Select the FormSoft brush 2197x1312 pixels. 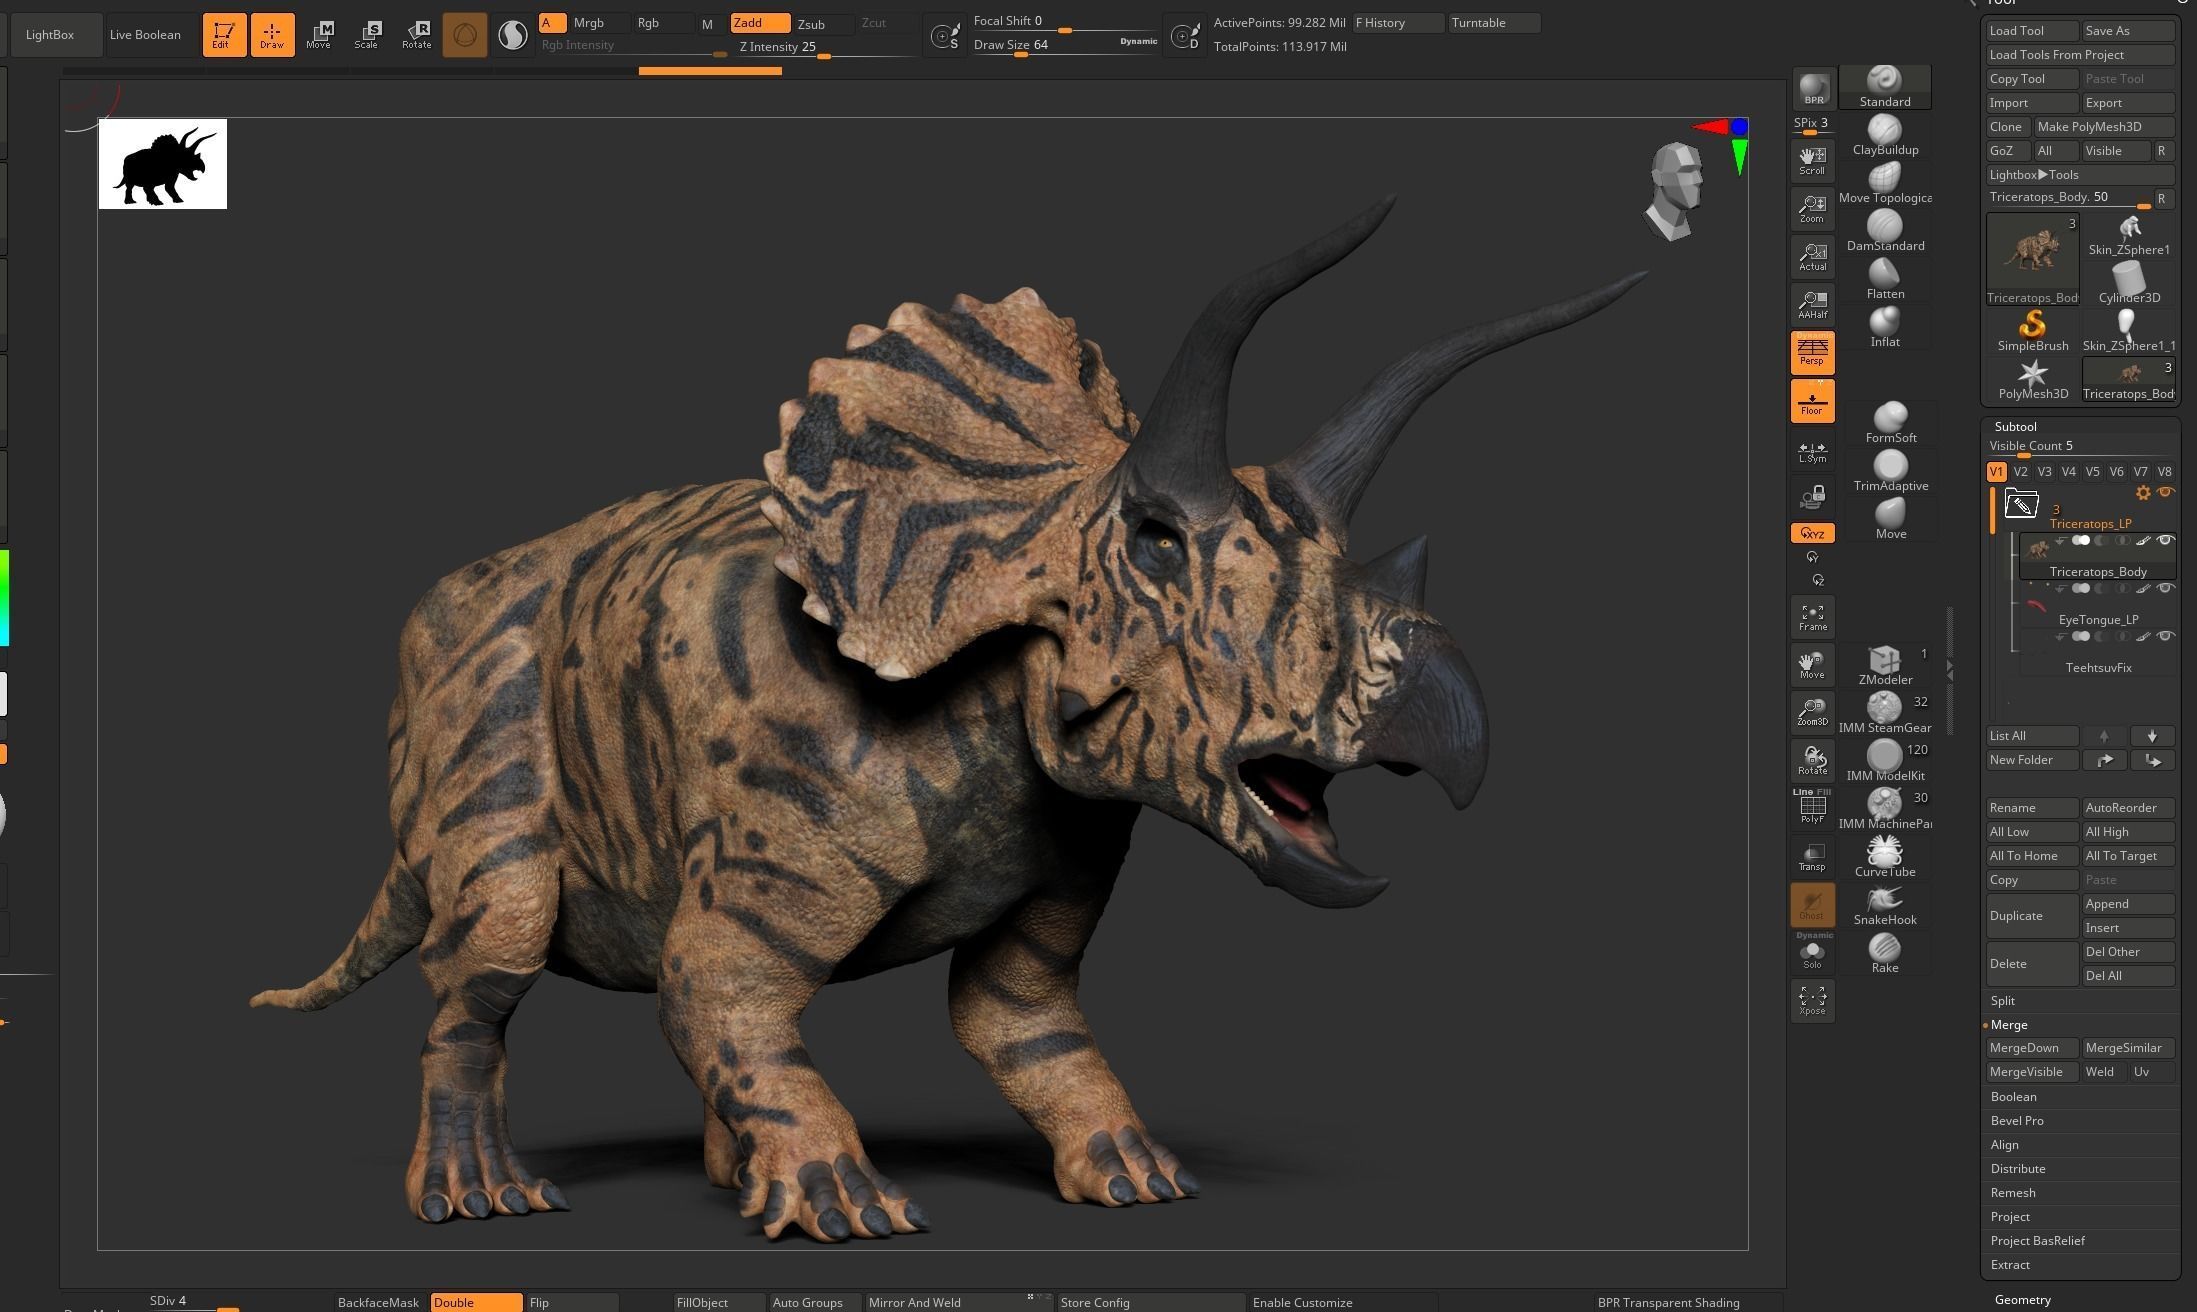click(x=1890, y=423)
